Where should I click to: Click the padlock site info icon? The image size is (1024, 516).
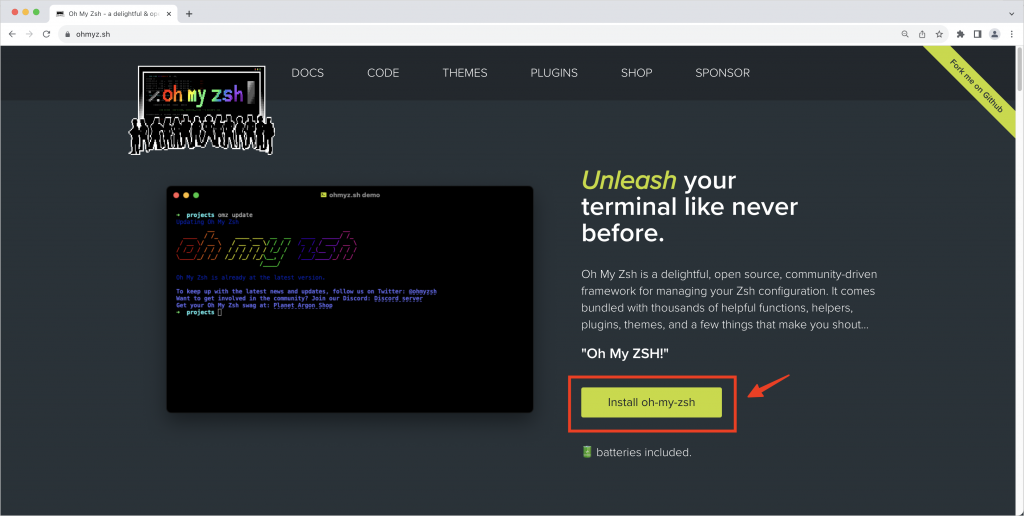(66, 34)
